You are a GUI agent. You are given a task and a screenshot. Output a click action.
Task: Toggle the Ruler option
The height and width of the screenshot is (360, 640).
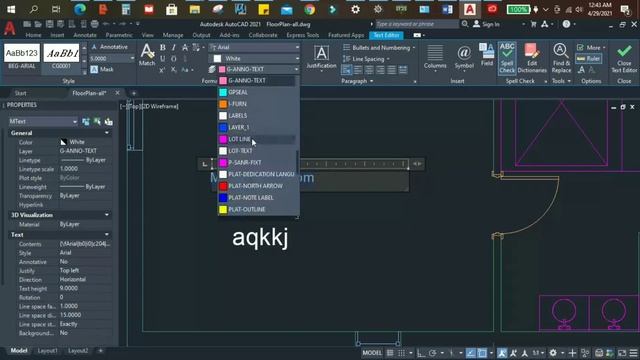[589, 59]
